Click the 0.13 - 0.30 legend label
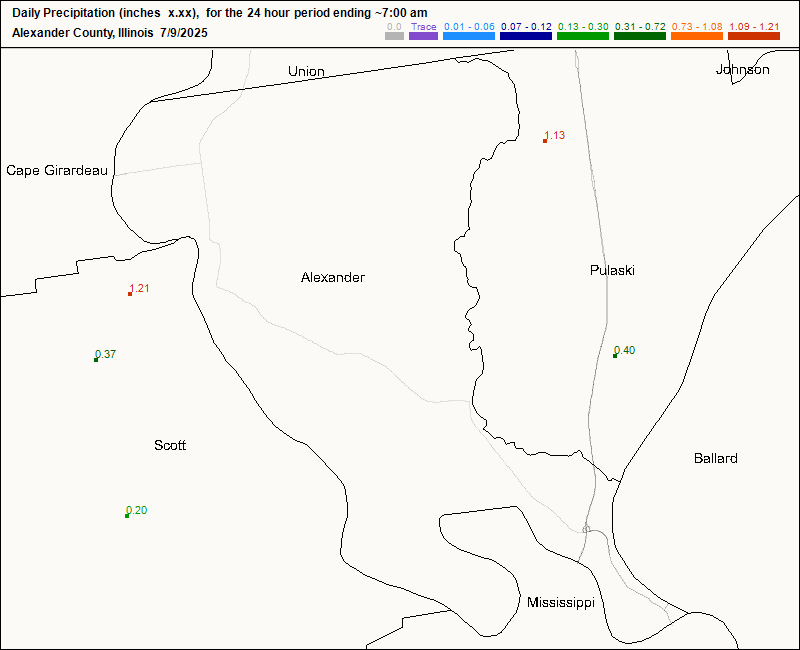 (583, 27)
